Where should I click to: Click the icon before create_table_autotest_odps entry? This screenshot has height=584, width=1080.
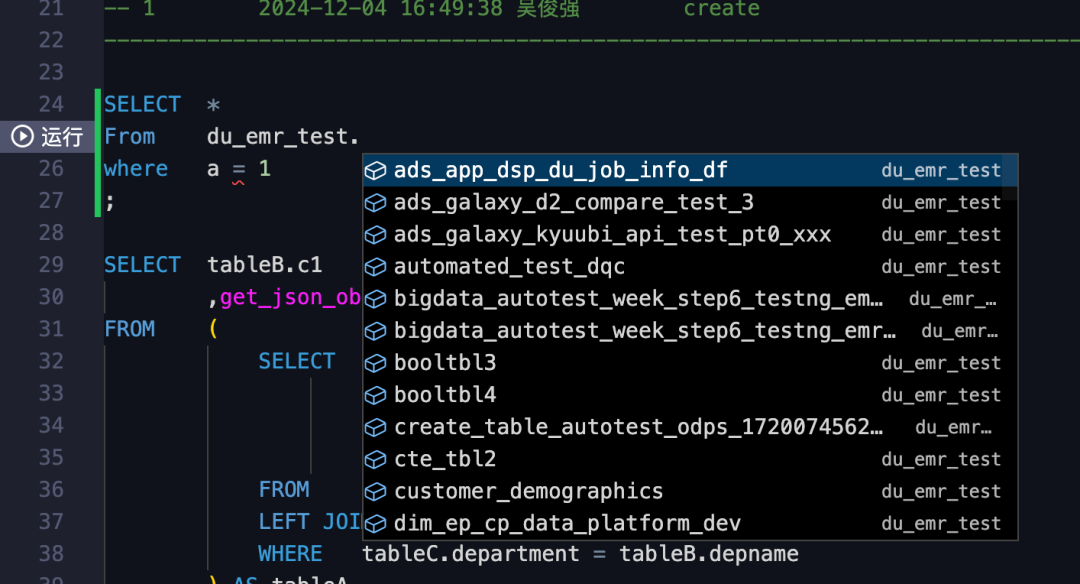(x=375, y=427)
